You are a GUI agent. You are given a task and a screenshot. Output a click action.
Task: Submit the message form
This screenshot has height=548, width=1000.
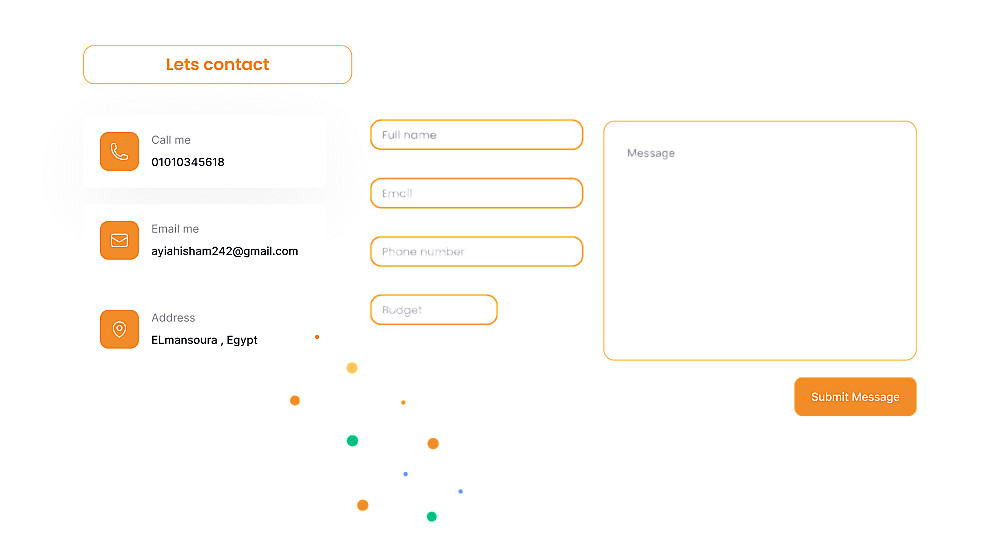pos(855,397)
